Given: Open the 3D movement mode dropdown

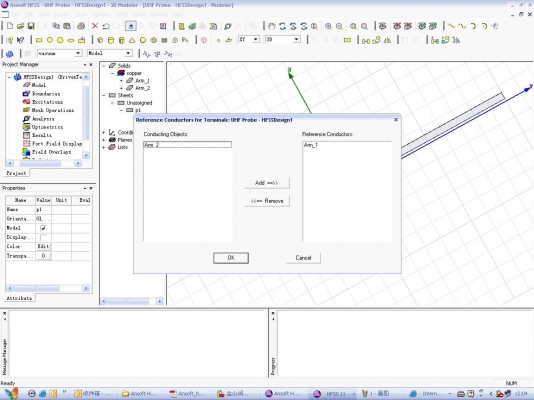Looking at the screenshot, I should tap(297, 39).
